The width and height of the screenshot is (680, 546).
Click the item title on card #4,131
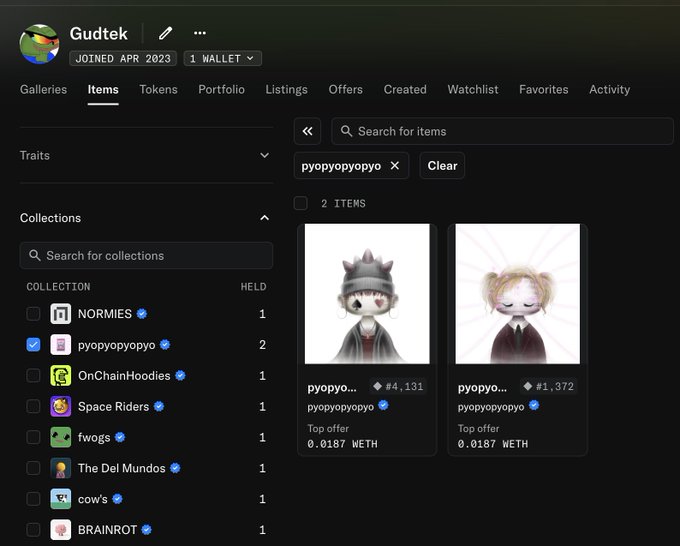coord(332,387)
